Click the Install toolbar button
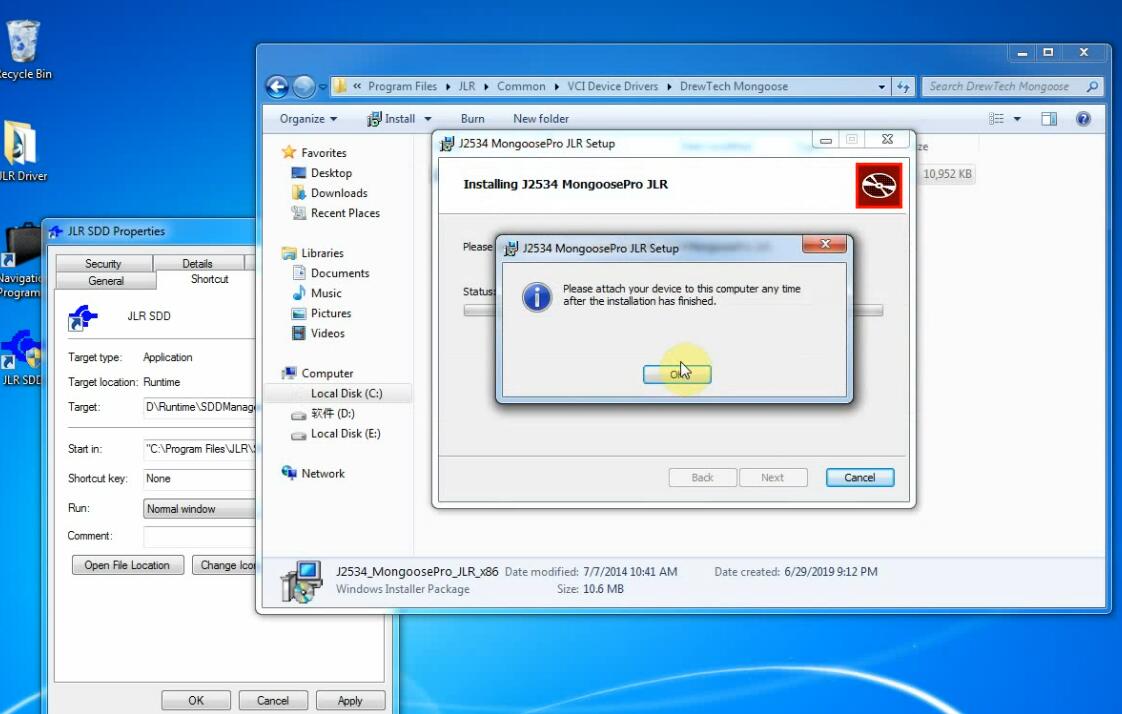Screen dimensions: 1122x714 pyautogui.click(x=391, y=119)
